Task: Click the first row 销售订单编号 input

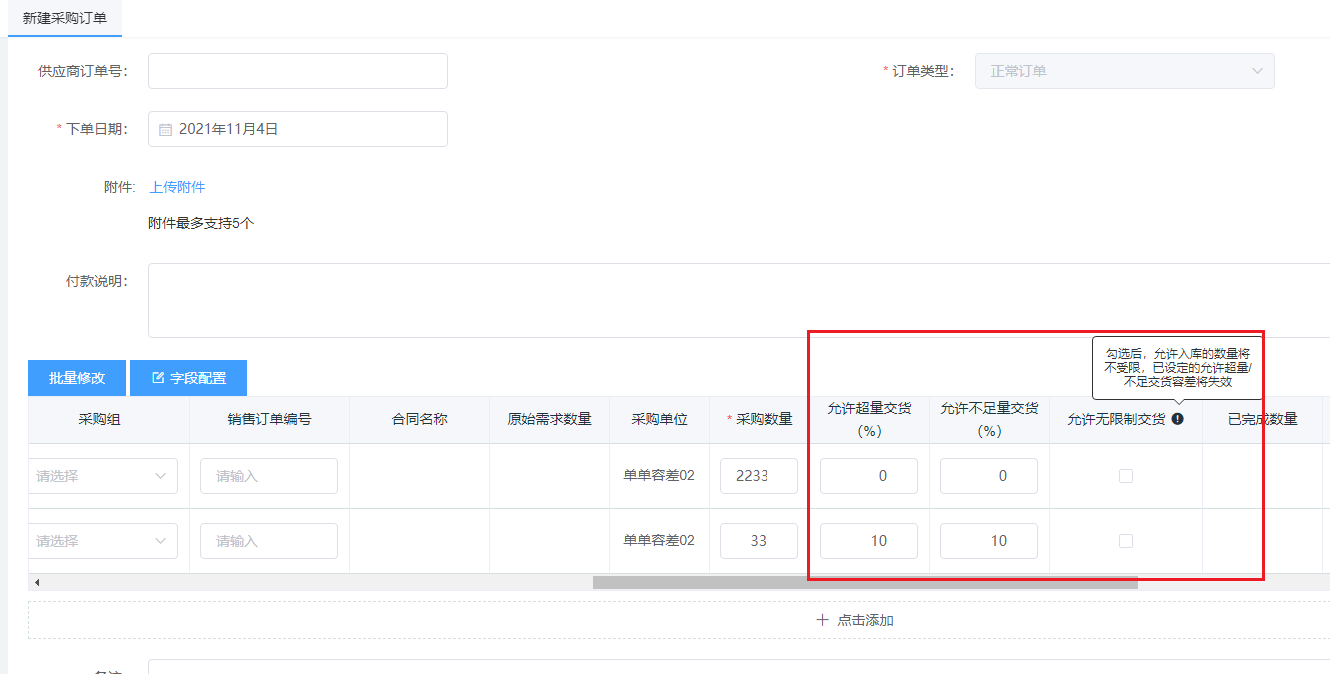Action: click(x=269, y=476)
